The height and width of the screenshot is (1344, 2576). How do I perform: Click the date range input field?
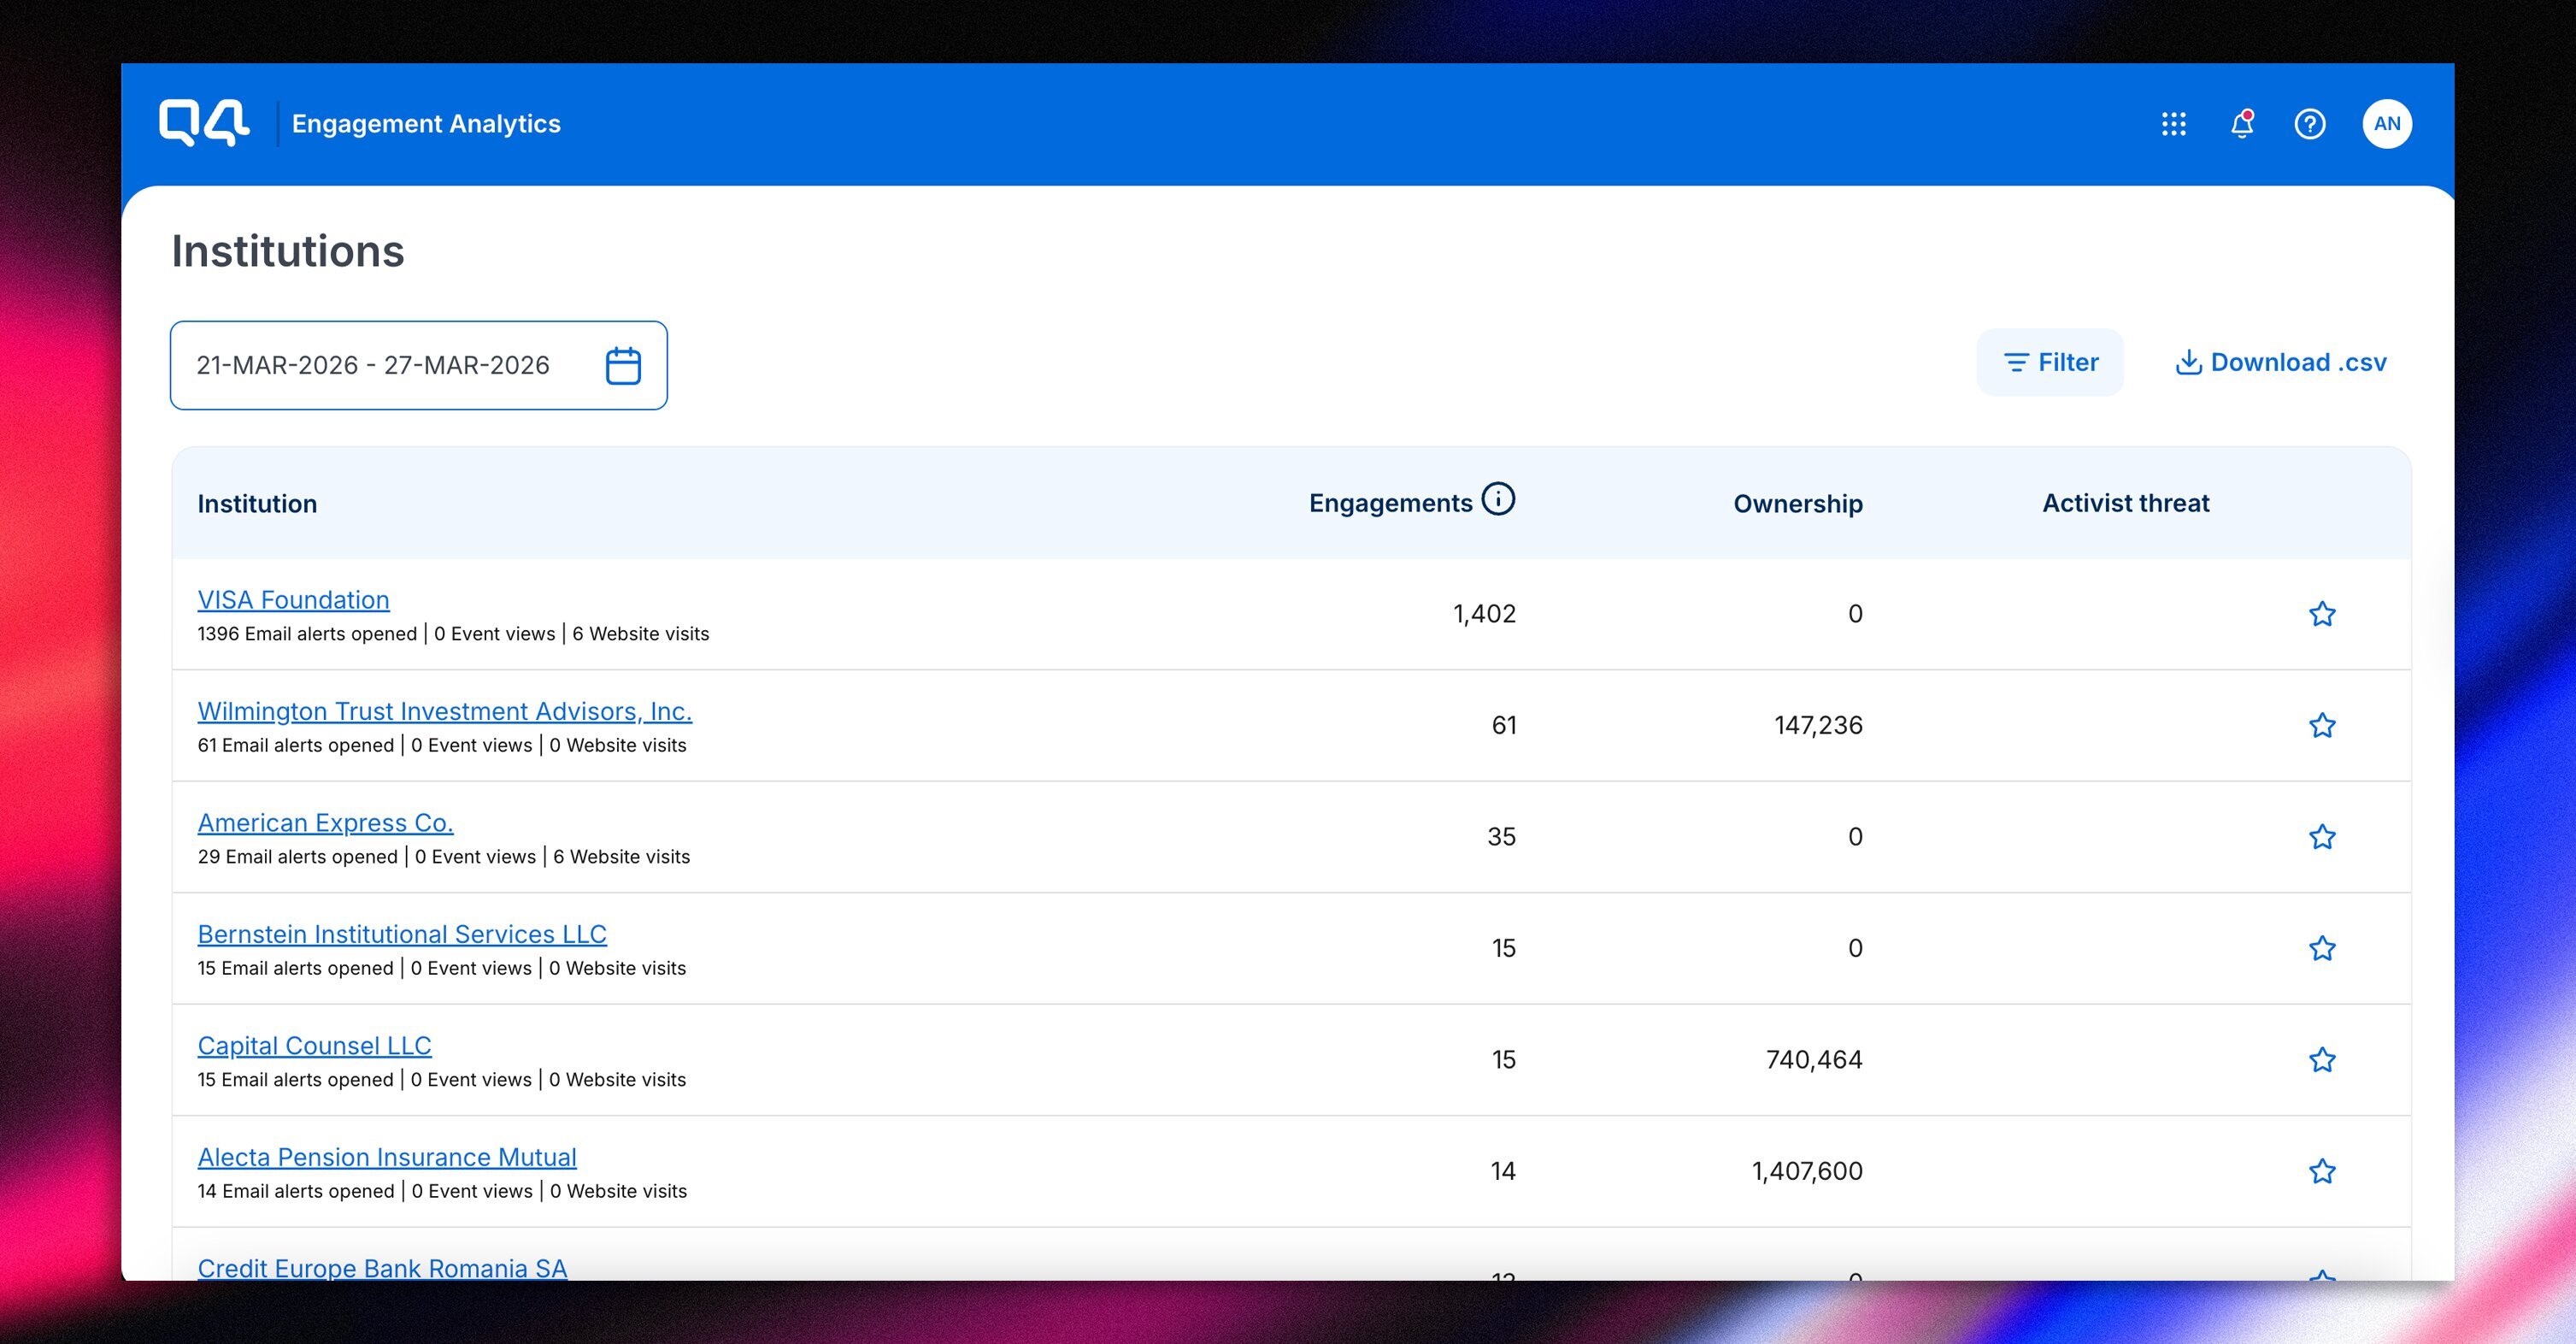373,366
